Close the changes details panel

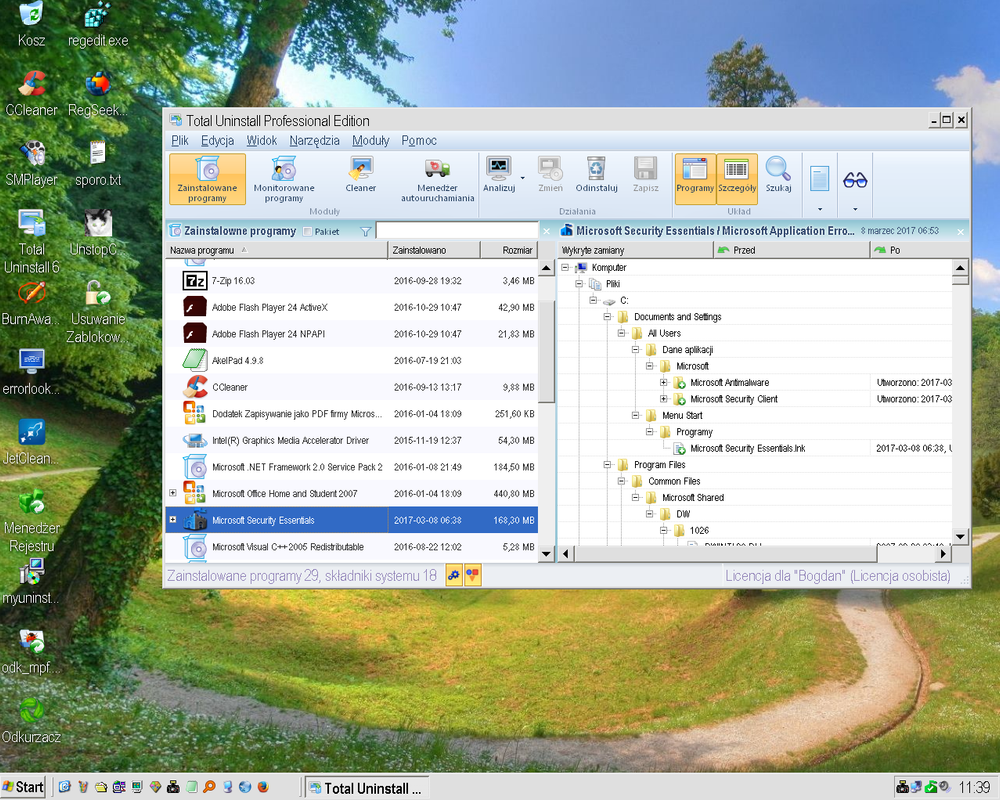960,232
